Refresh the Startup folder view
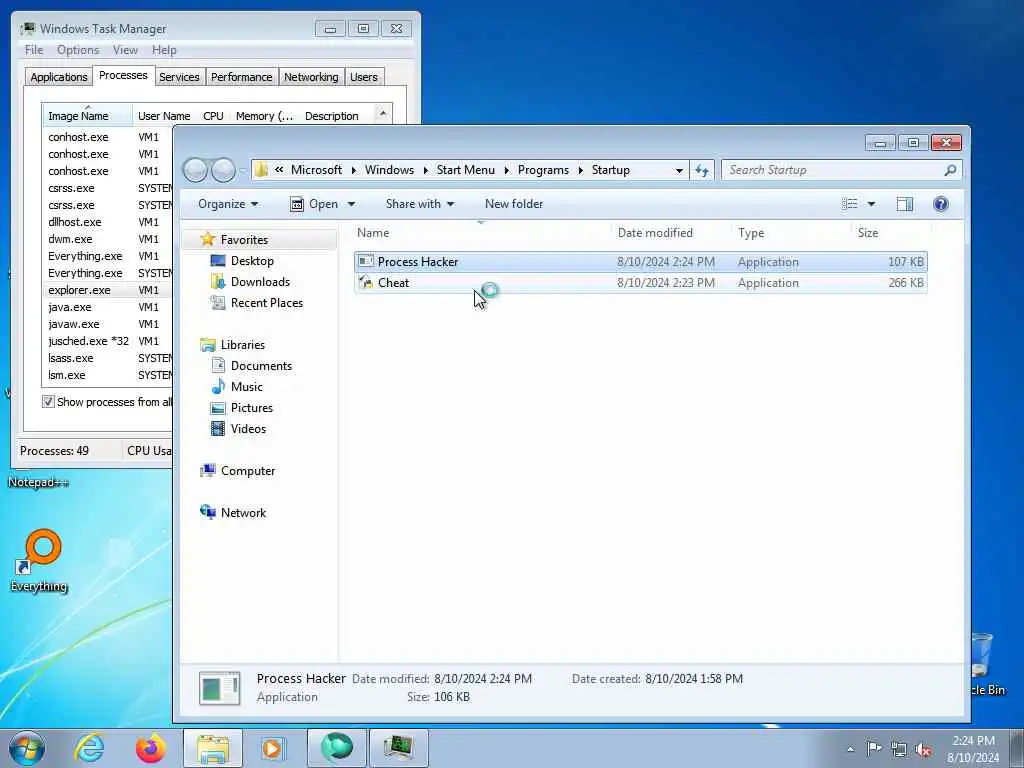 (701, 170)
